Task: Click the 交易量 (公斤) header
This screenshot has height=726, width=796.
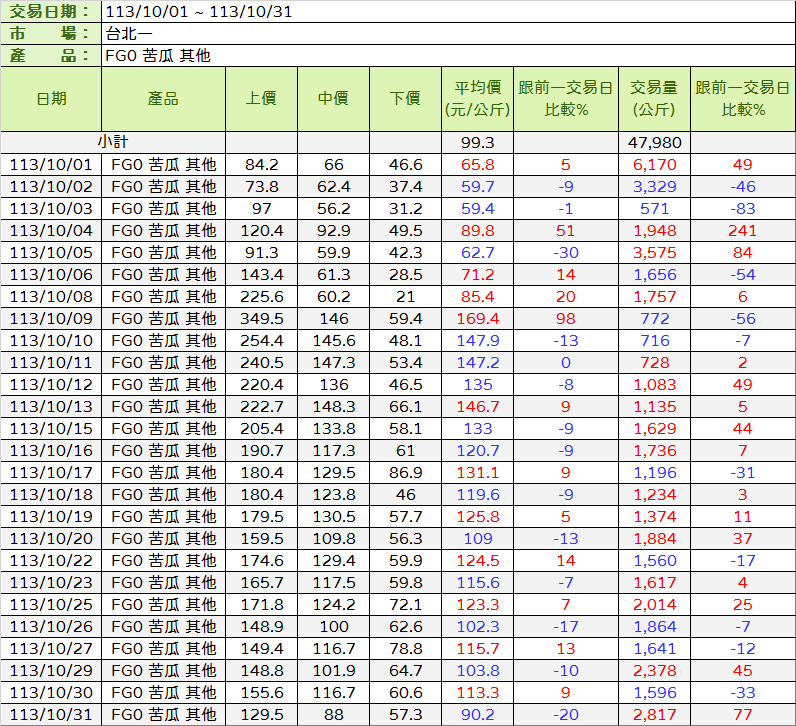Action: pos(653,98)
